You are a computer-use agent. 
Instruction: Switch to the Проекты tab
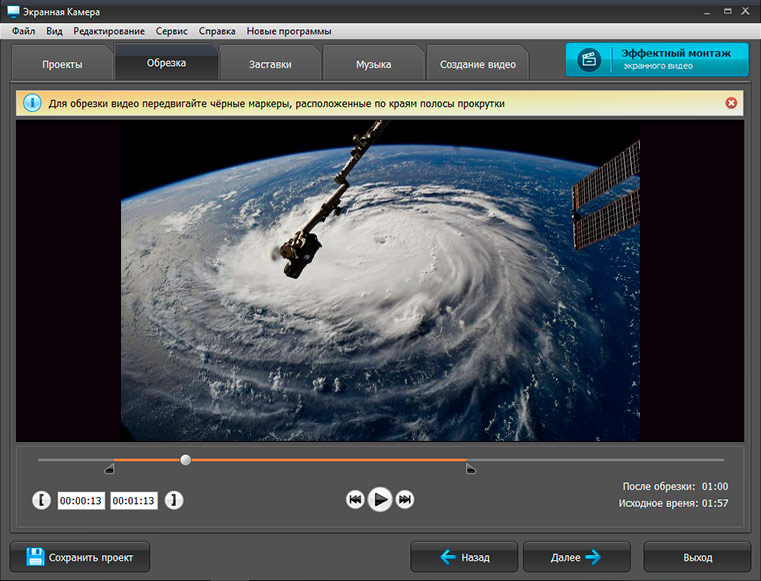[62, 64]
